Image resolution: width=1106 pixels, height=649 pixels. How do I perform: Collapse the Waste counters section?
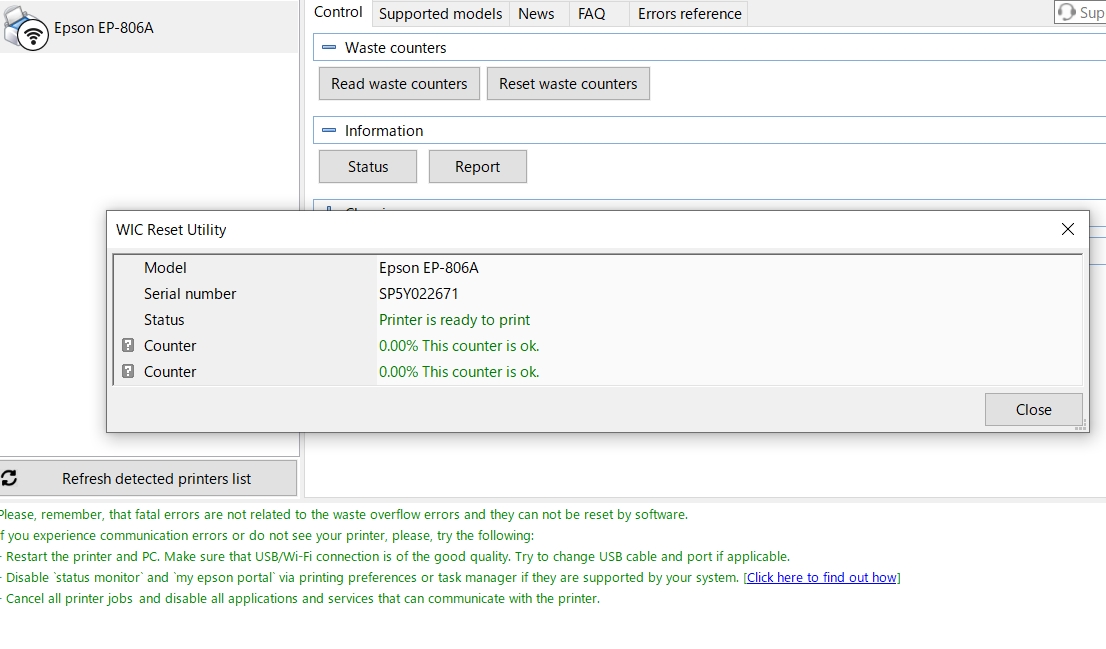pyautogui.click(x=329, y=47)
